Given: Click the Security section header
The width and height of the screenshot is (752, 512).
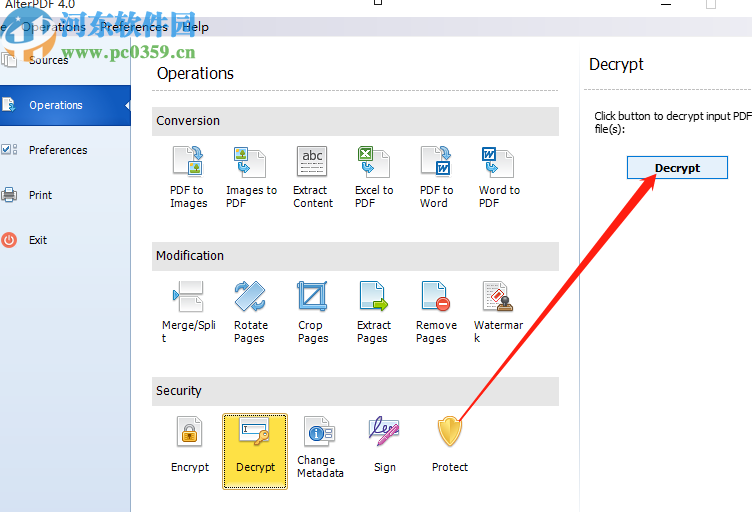Looking at the screenshot, I should [x=355, y=391].
